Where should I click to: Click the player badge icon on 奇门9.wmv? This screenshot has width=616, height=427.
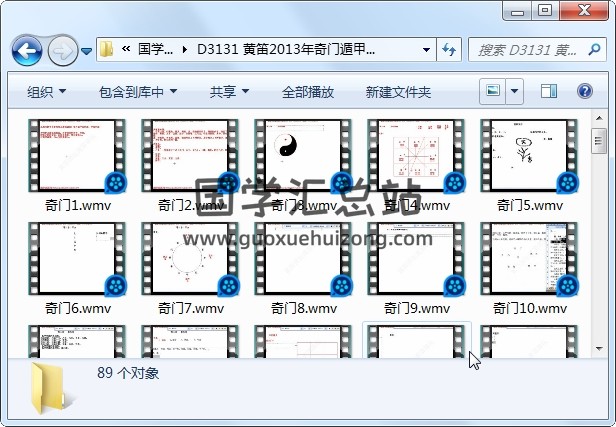[455, 286]
